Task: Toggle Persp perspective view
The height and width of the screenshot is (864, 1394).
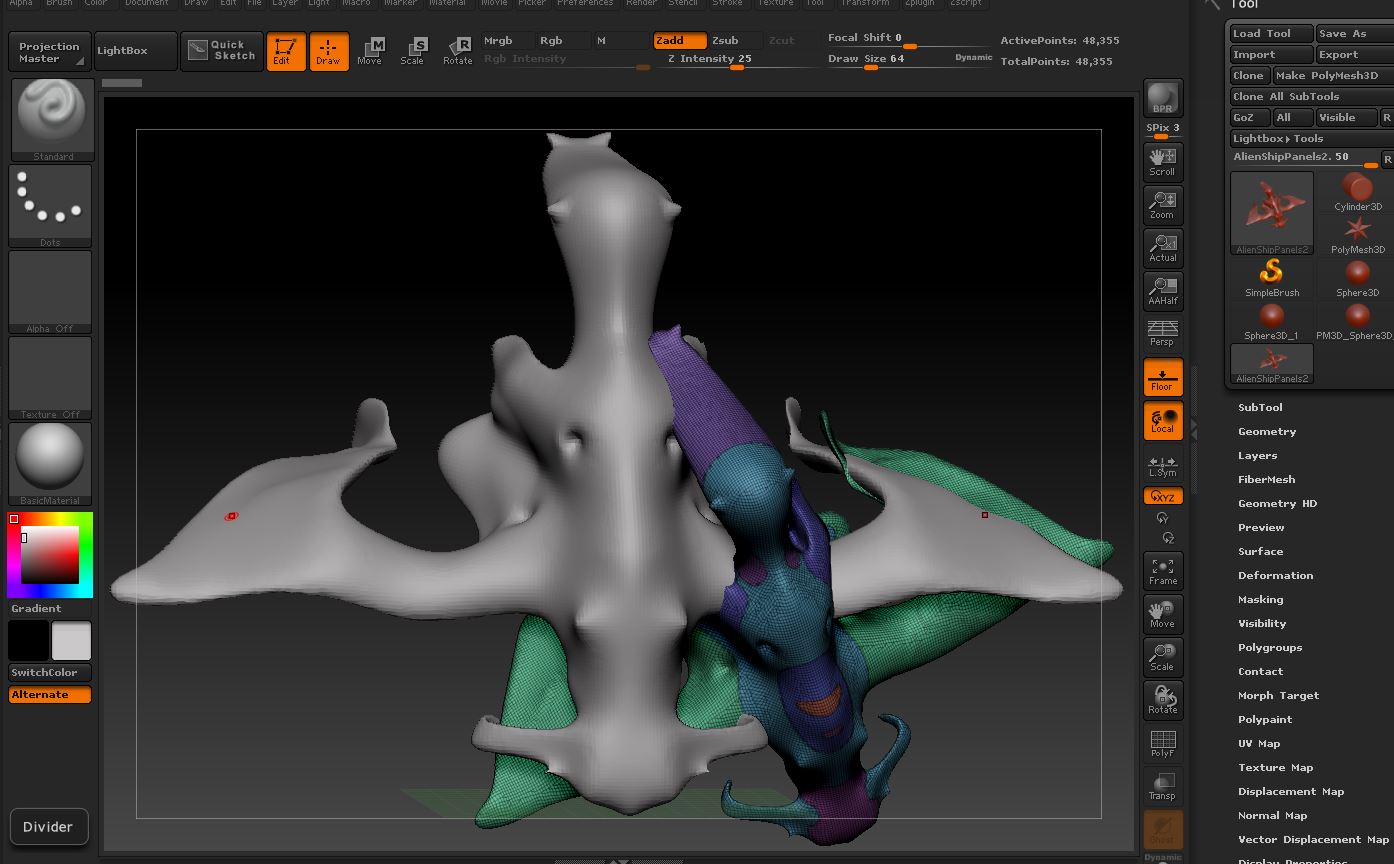Action: point(1163,334)
